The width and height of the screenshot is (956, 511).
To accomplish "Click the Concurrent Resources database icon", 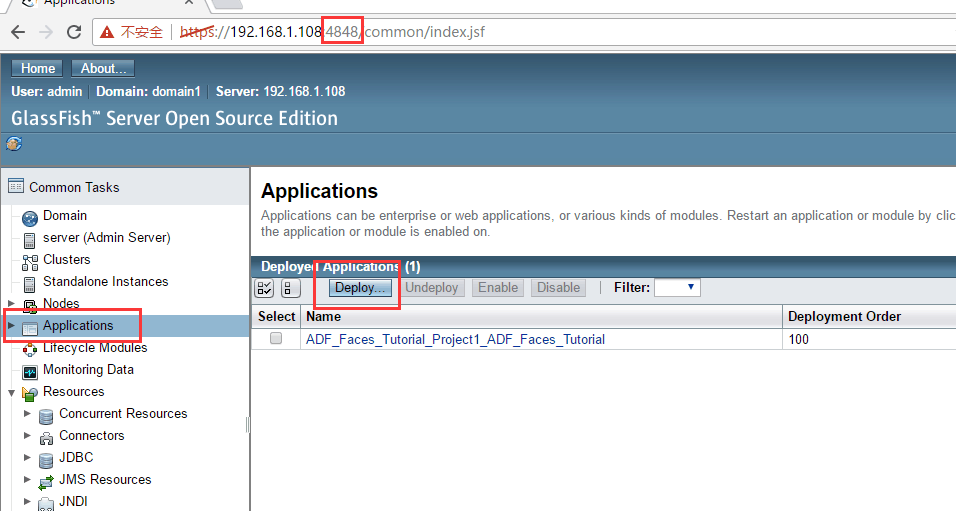I will coord(46,416).
